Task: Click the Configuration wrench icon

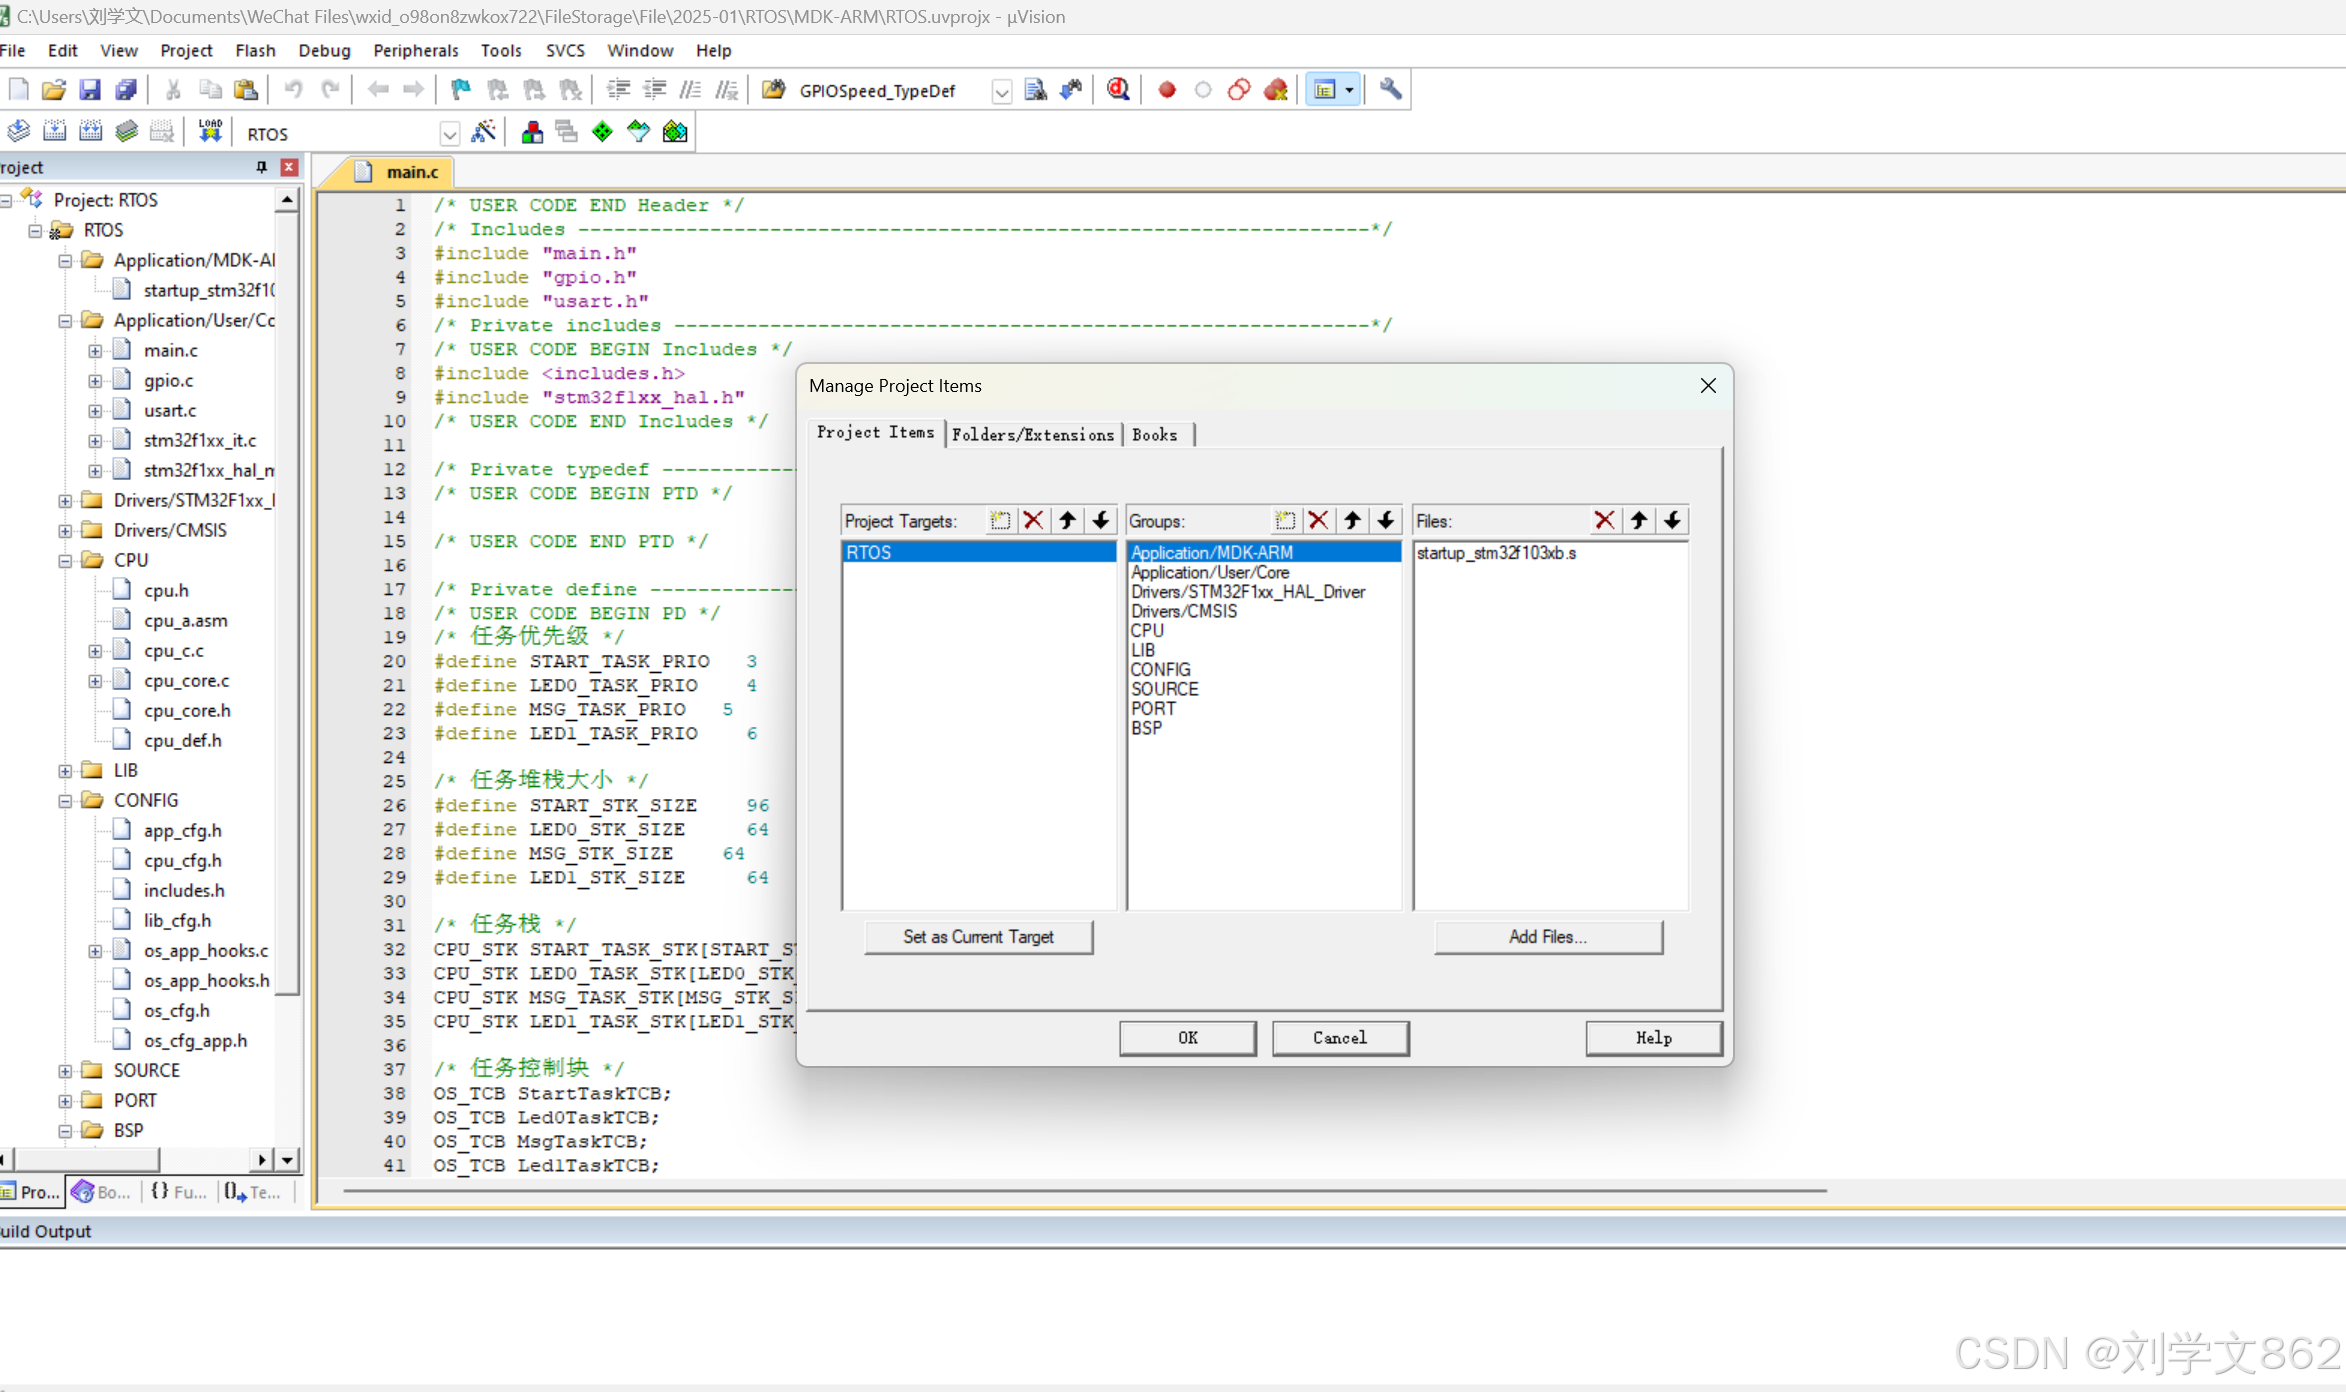Action: (x=1390, y=90)
